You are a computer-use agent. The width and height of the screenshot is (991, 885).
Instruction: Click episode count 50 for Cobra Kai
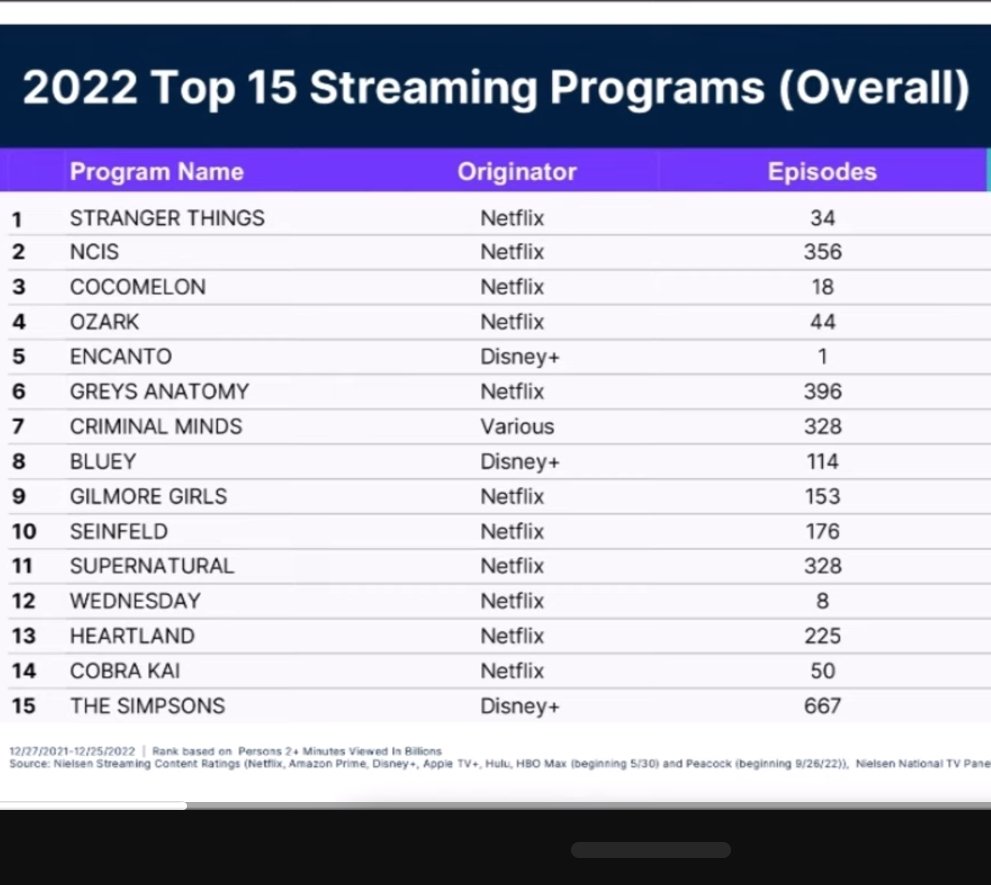(822, 671)
